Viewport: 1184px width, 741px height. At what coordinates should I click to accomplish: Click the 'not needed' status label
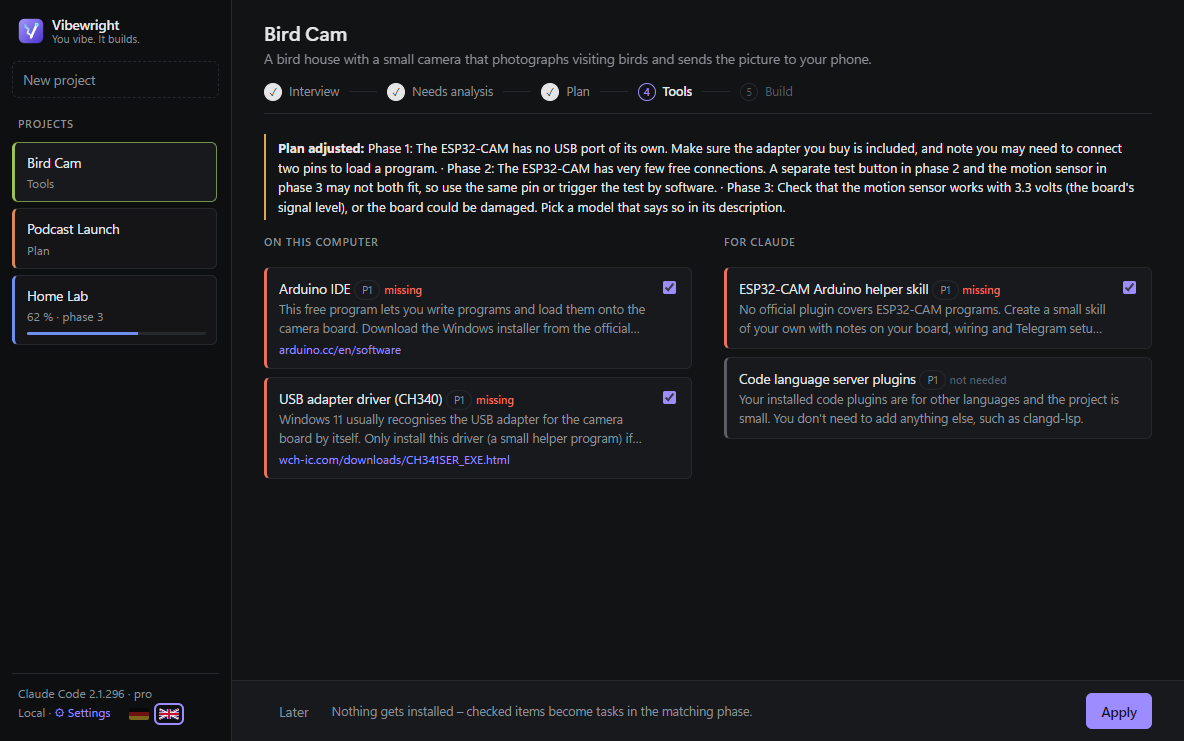point(978,380)
